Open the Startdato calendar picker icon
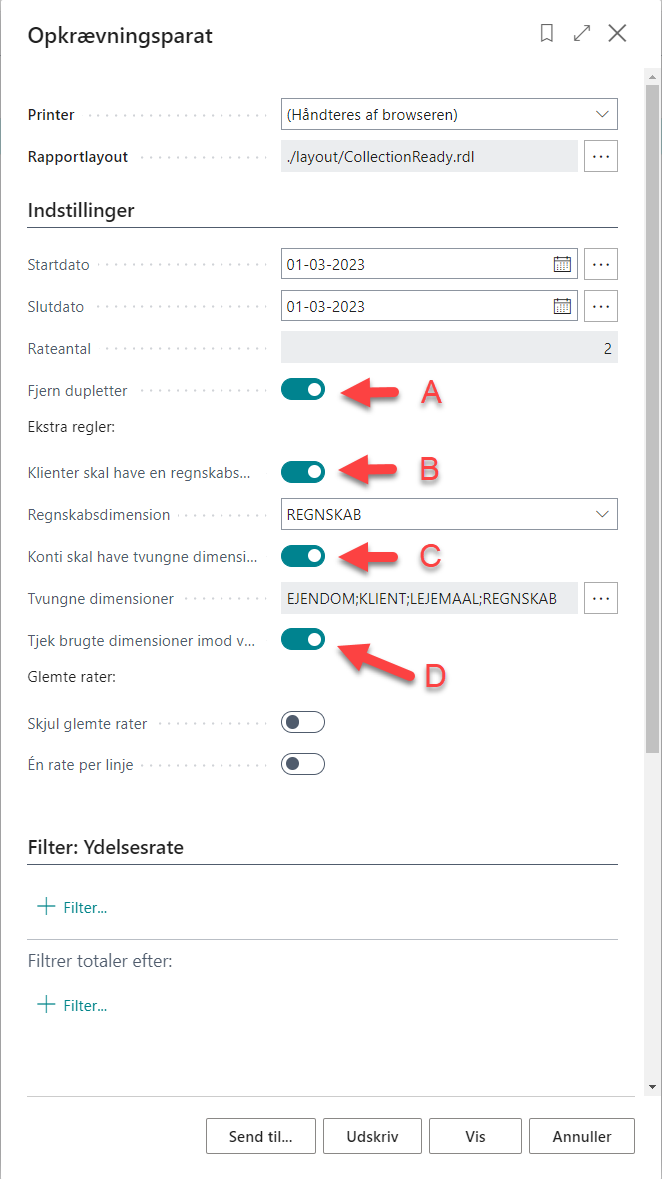 pos(562,264)
